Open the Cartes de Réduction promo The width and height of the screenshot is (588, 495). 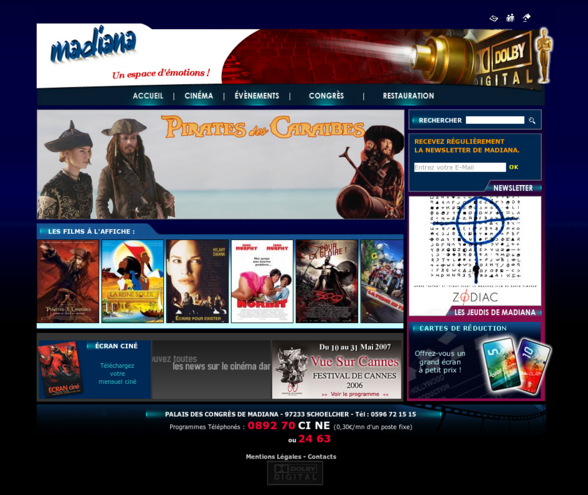476,361
